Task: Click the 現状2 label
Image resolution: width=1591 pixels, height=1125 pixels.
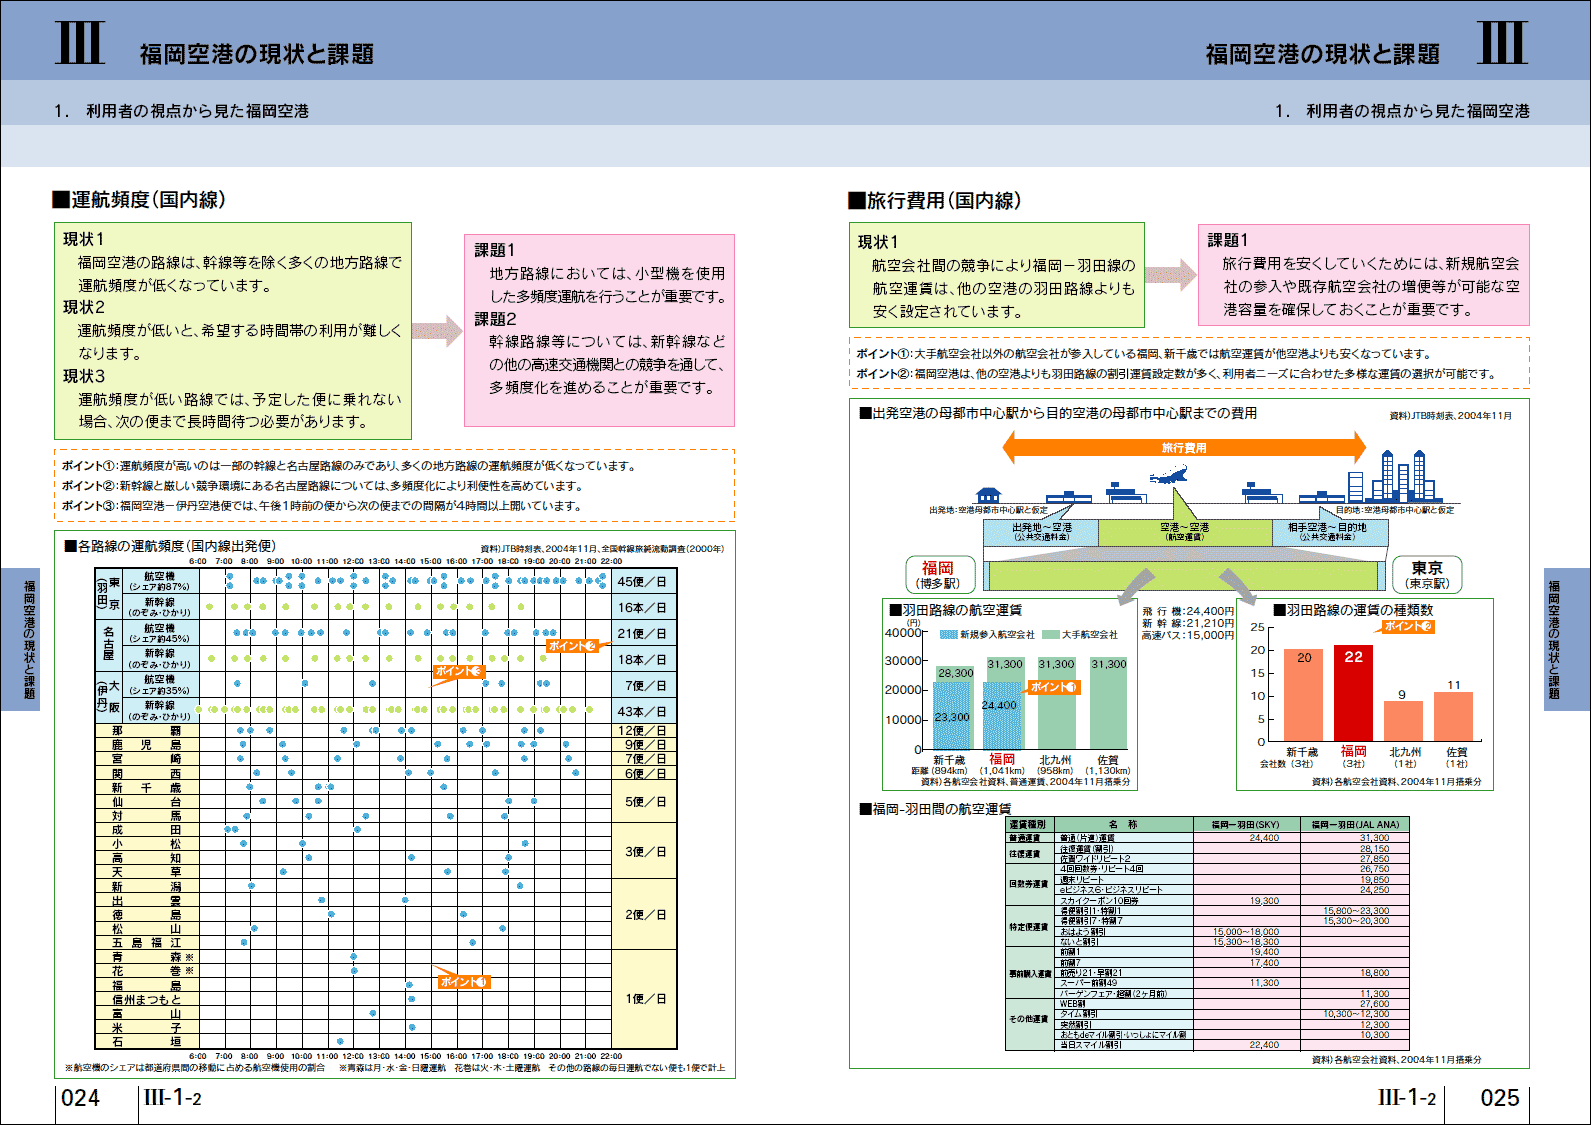Action: pos(84,307)
